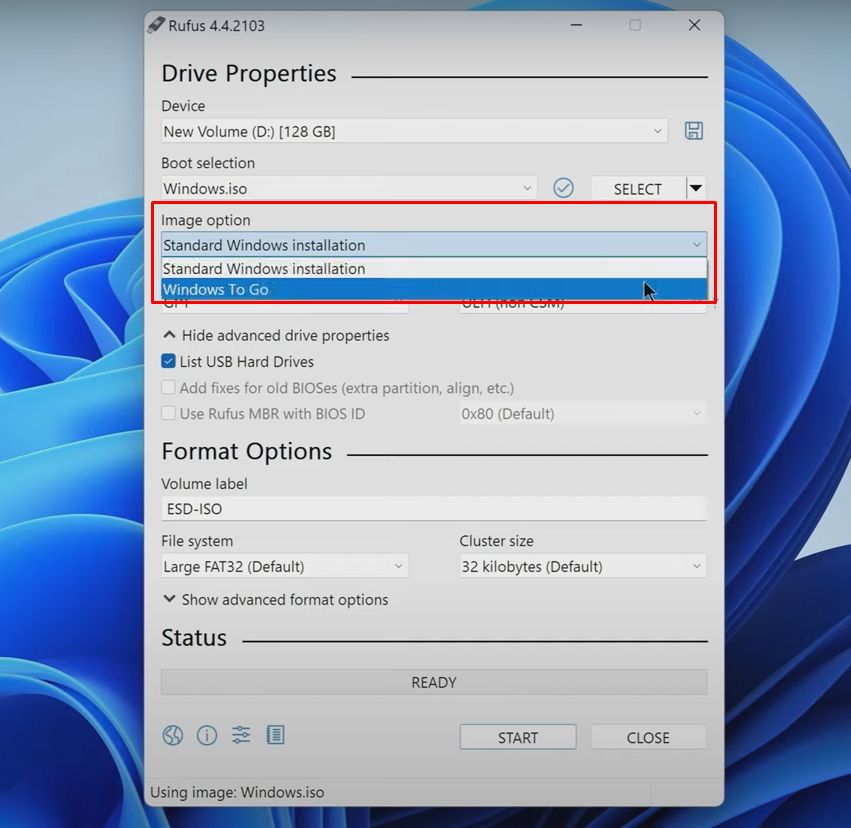Show the Rufus log panel icon
Image resolution: width=851 pixels, height=828 pixels.
[x=274, y=735]
